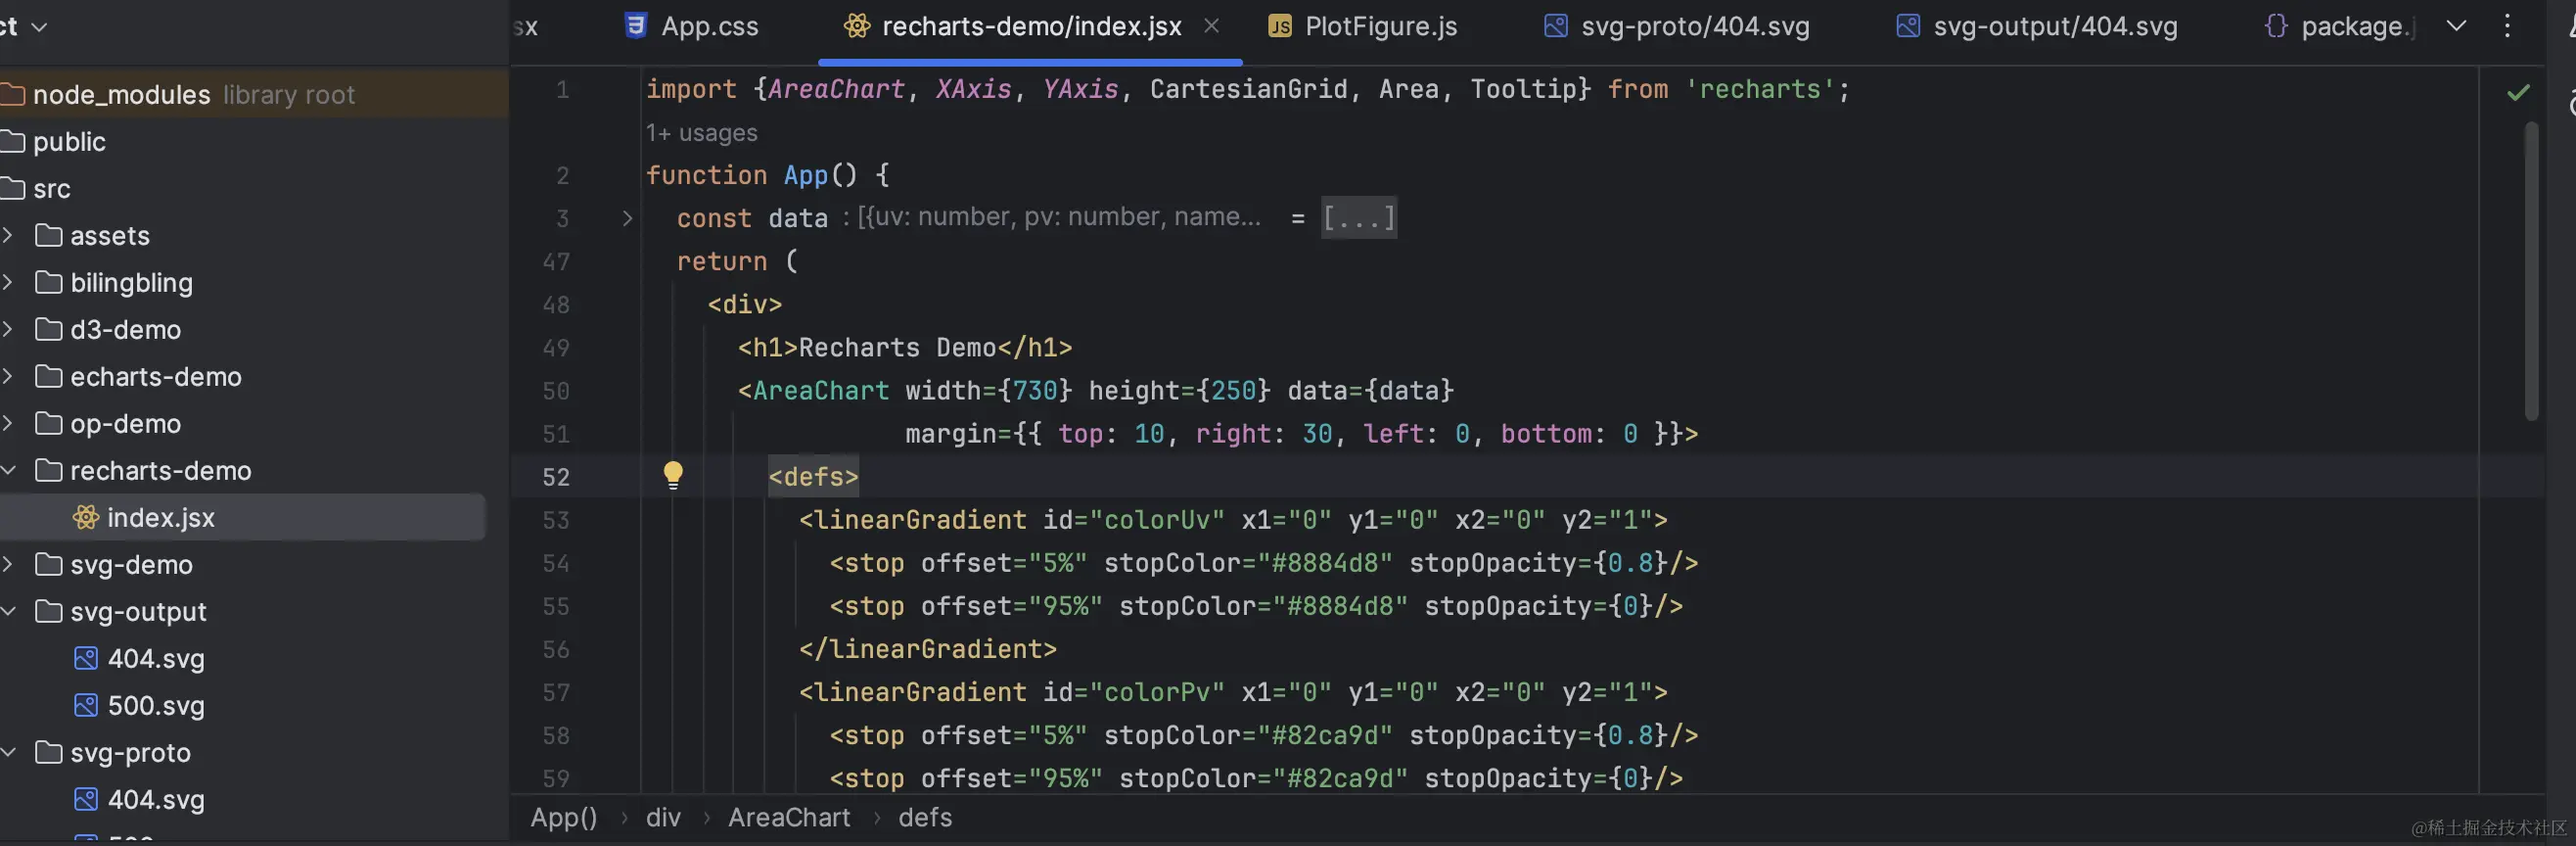The height and width of the screenshot is (846, 2576).
Task: Expand the svg-demo folder
Action: tap(8, 565)
